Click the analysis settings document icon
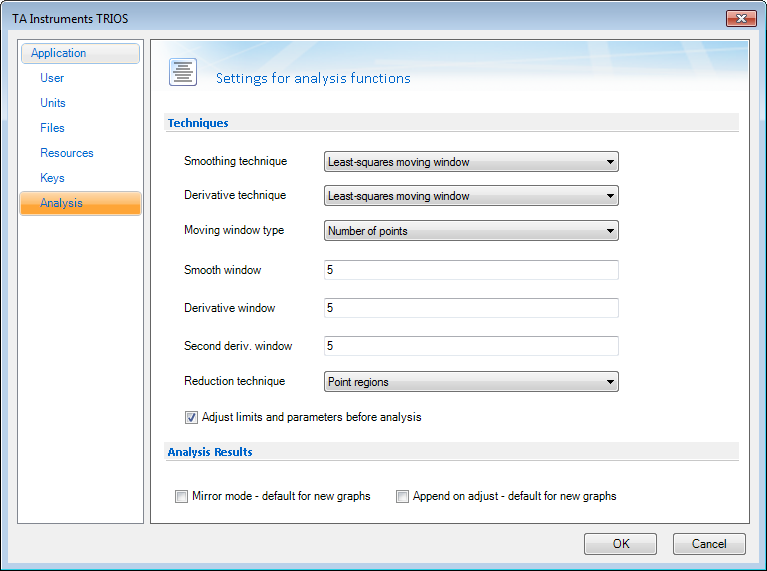This screenshot has width=767, height=571. point(183,72)
